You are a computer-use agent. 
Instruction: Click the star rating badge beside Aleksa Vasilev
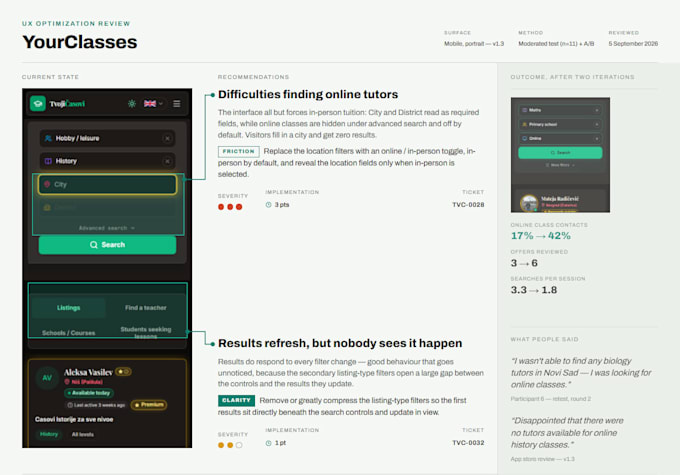tap(124, 372)
